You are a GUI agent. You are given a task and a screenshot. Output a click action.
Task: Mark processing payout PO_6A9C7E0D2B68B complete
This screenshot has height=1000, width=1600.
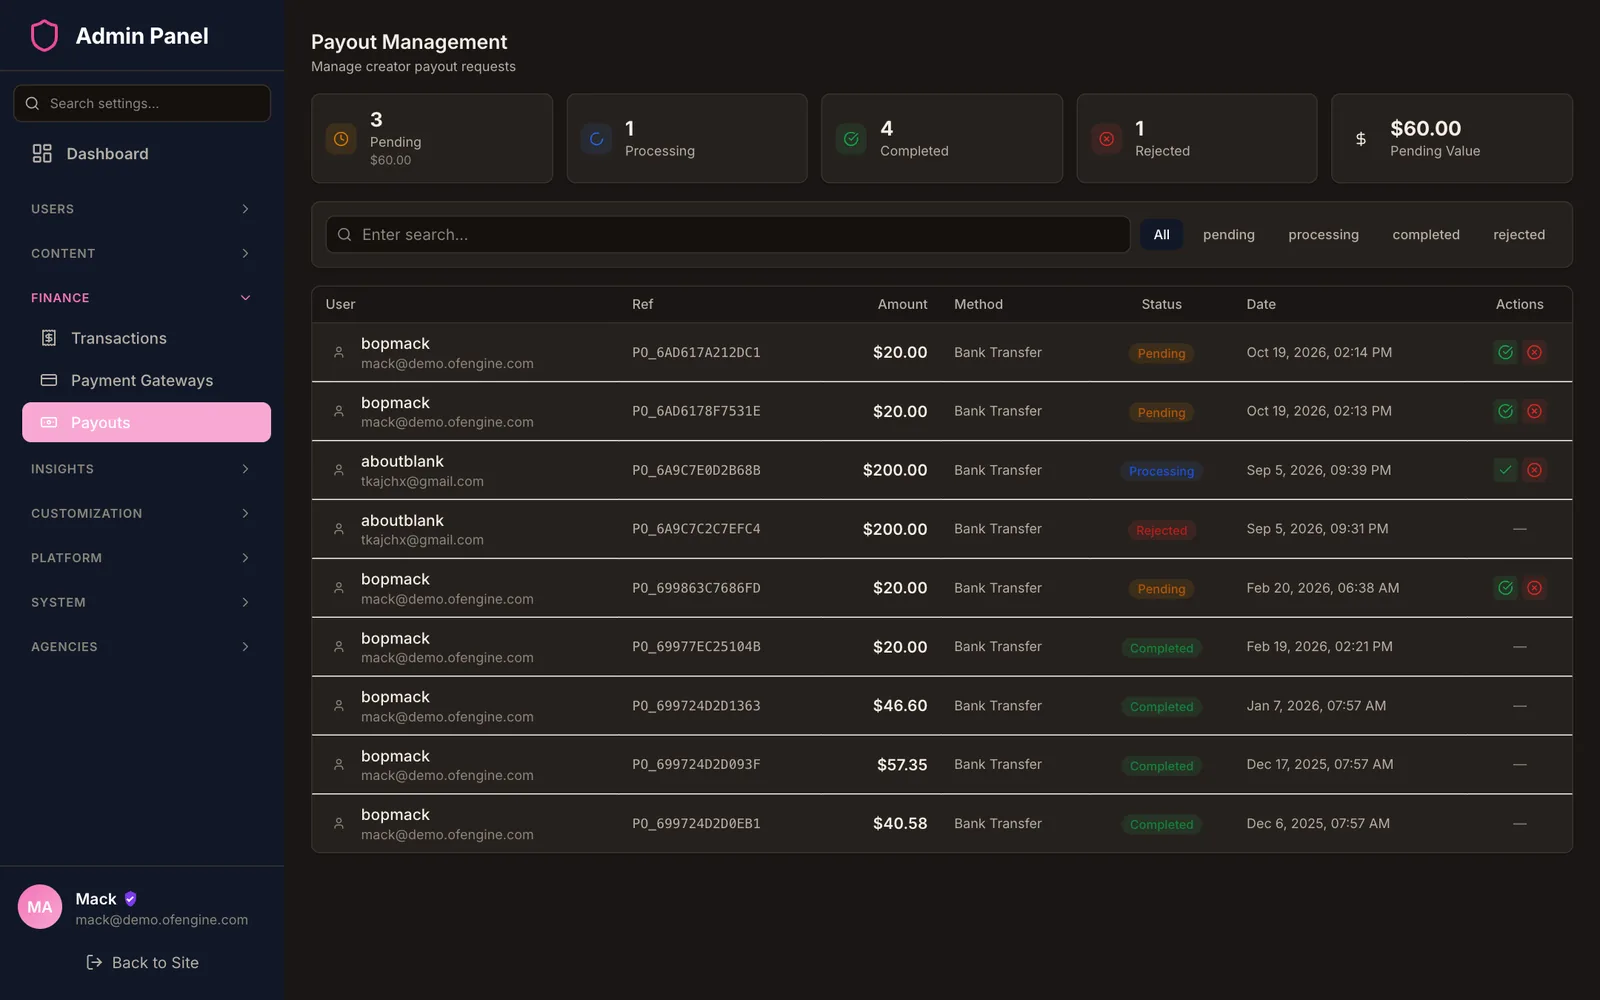(1505, 470)
